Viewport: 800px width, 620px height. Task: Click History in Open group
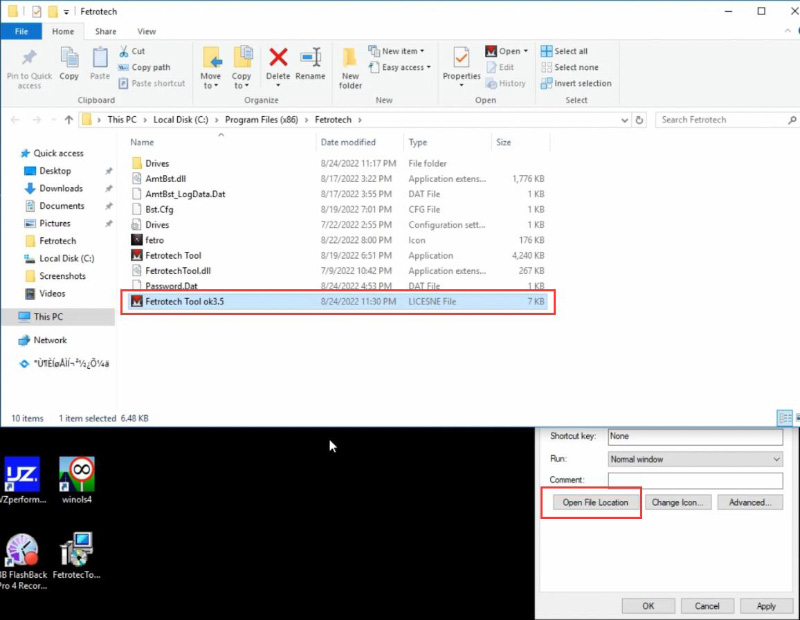click(x=506, y=83)
